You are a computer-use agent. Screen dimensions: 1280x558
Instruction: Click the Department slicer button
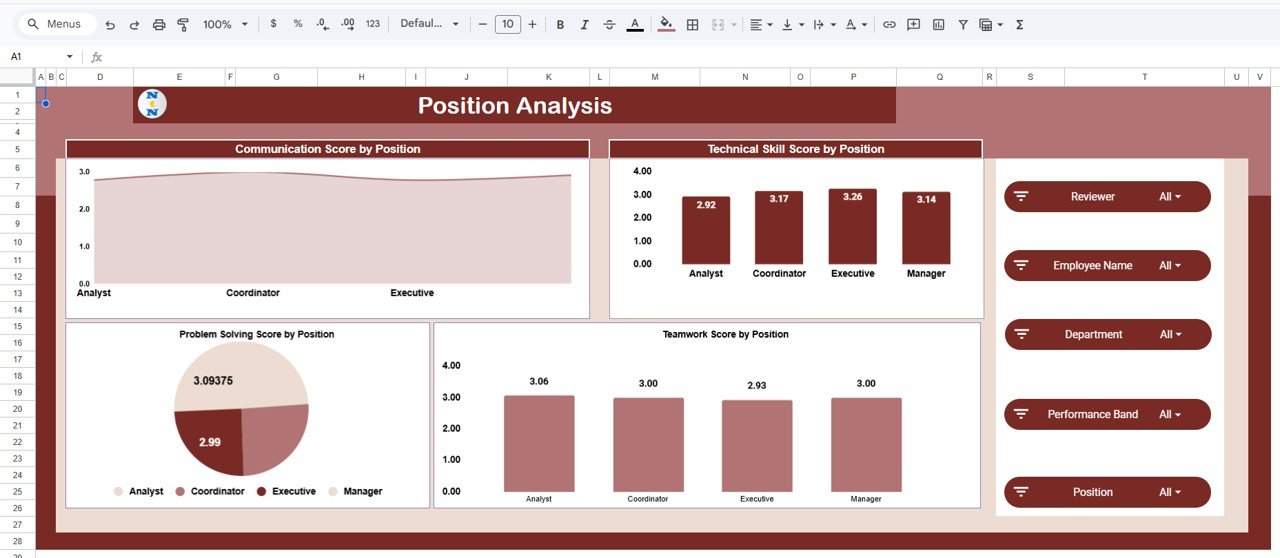pos(1107,335)
